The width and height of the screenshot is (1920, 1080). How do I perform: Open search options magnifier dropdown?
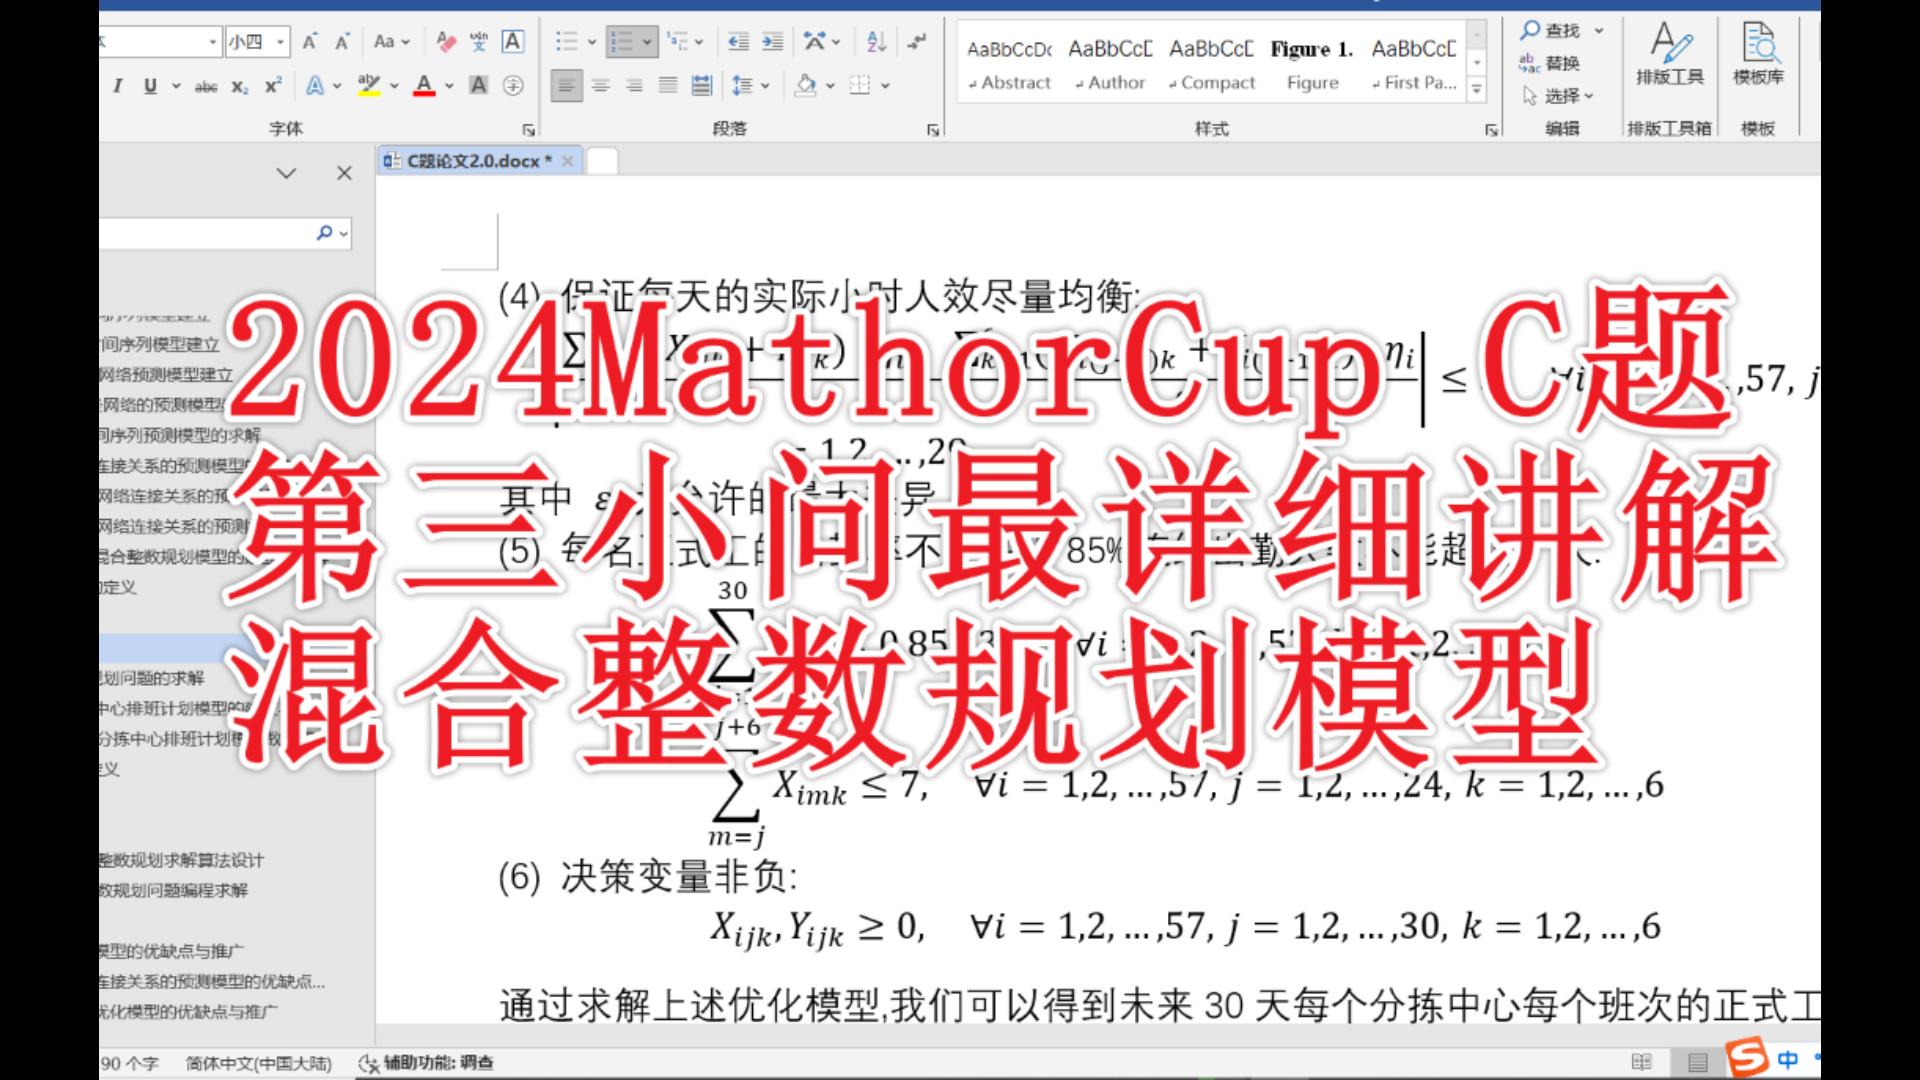coord(332,233)
